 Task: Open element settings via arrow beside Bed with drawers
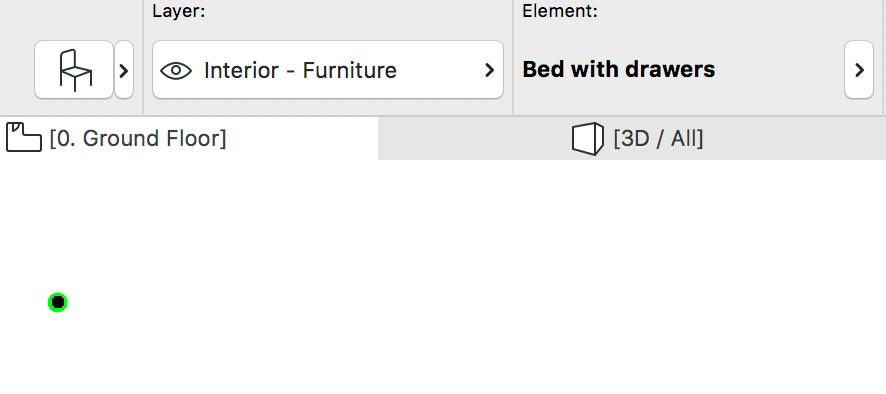tap(859, 70)
